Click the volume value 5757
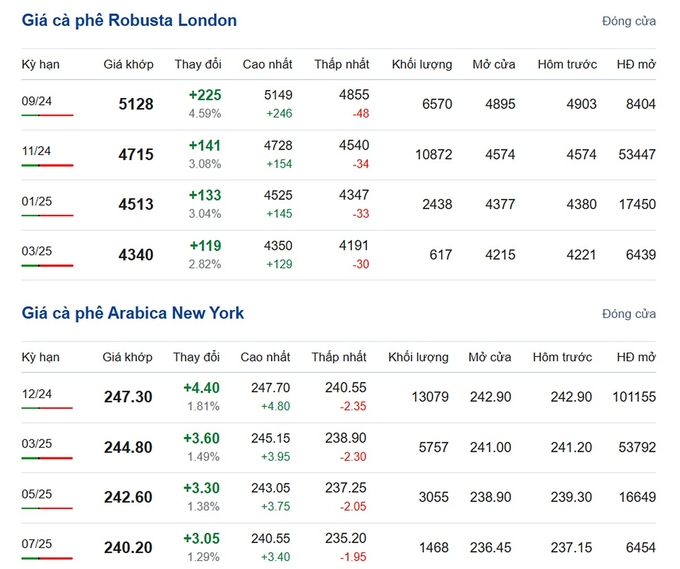 [433, 447]
